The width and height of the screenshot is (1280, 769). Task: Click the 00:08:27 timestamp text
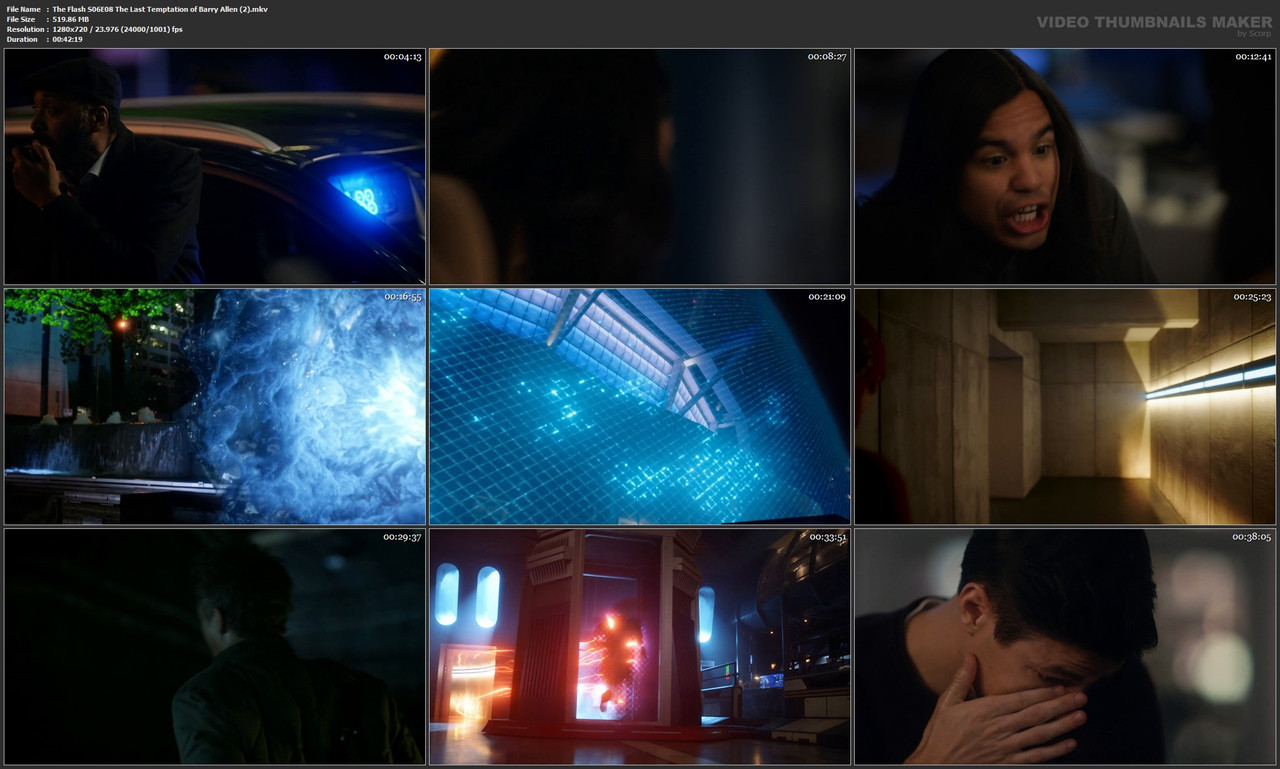tap(827, 57)
